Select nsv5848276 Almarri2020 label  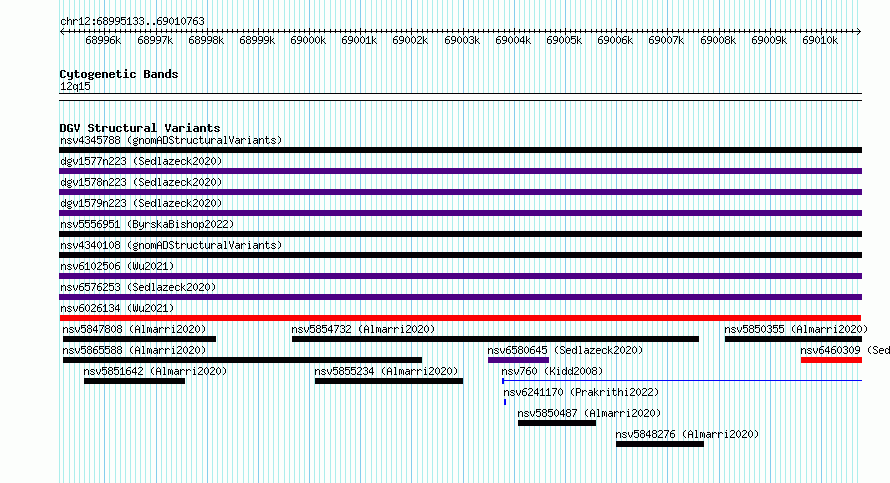687,434
